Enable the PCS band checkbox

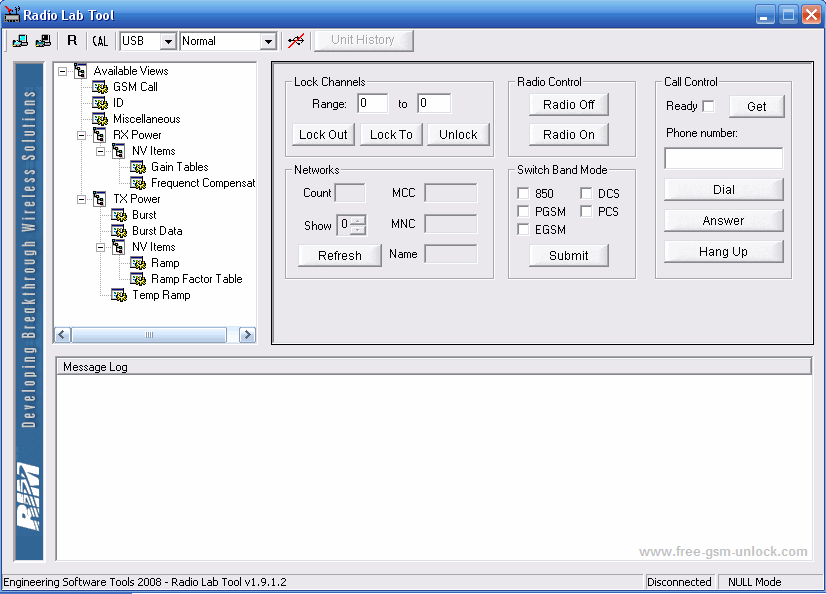586,211
